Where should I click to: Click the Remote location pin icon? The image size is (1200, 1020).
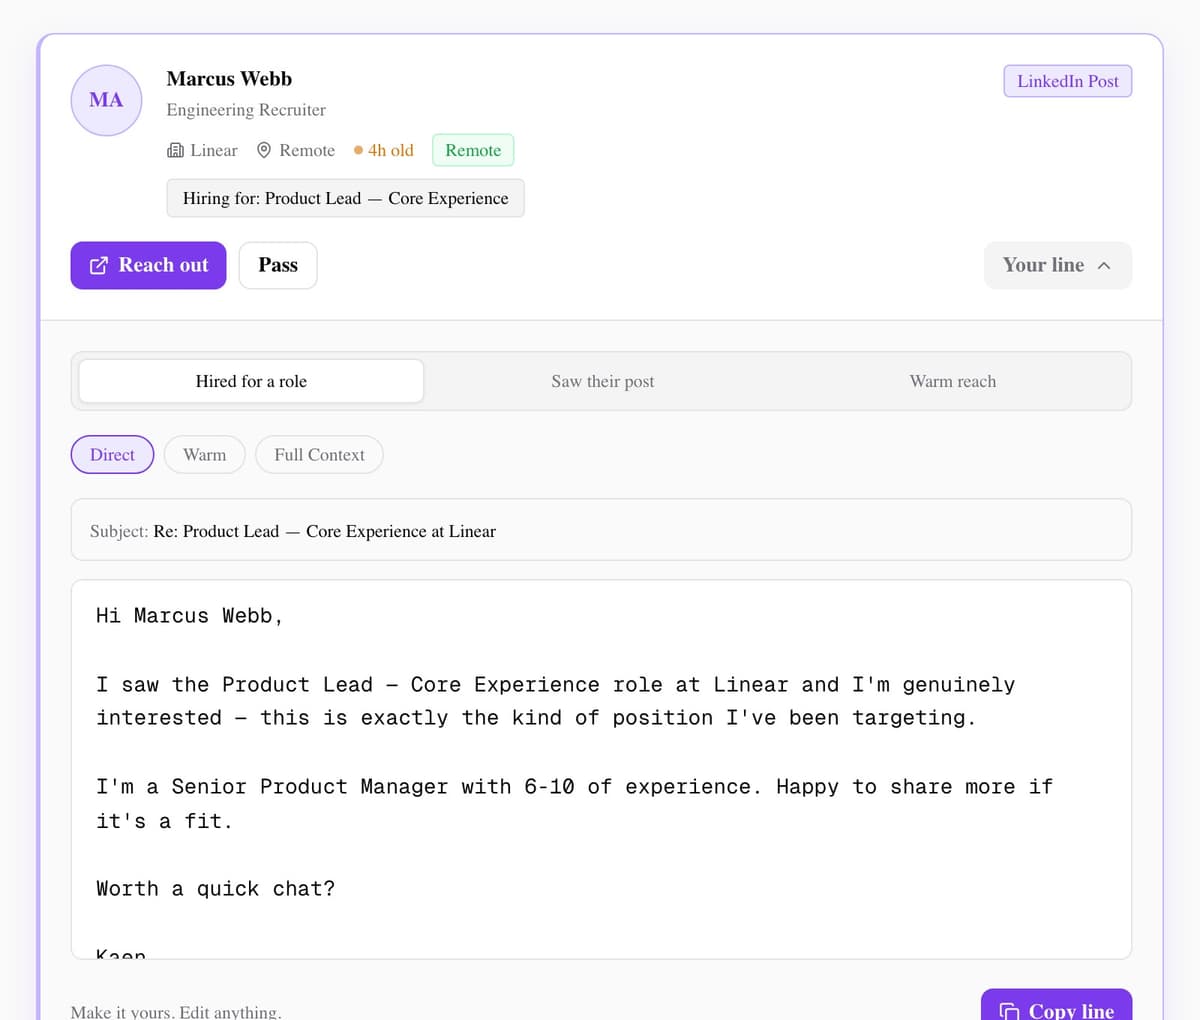pos(264,150)
